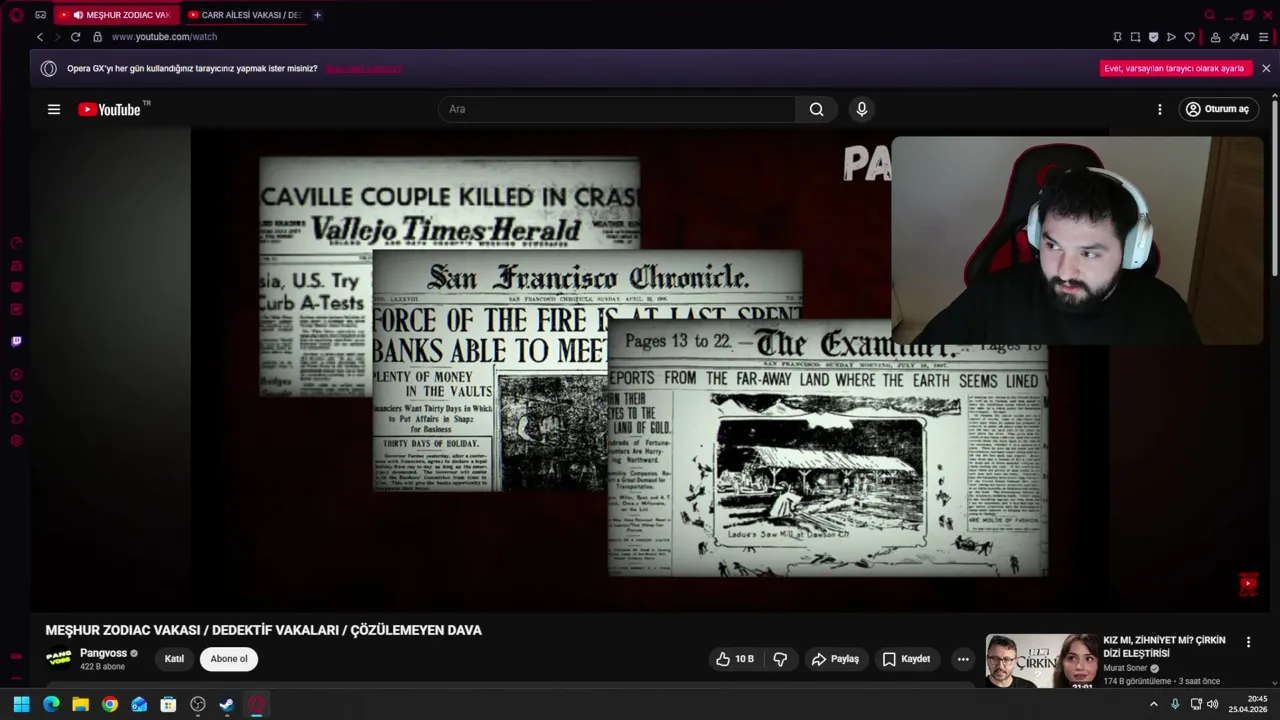Go back with the browser back arrow

[x=40, y=37]
